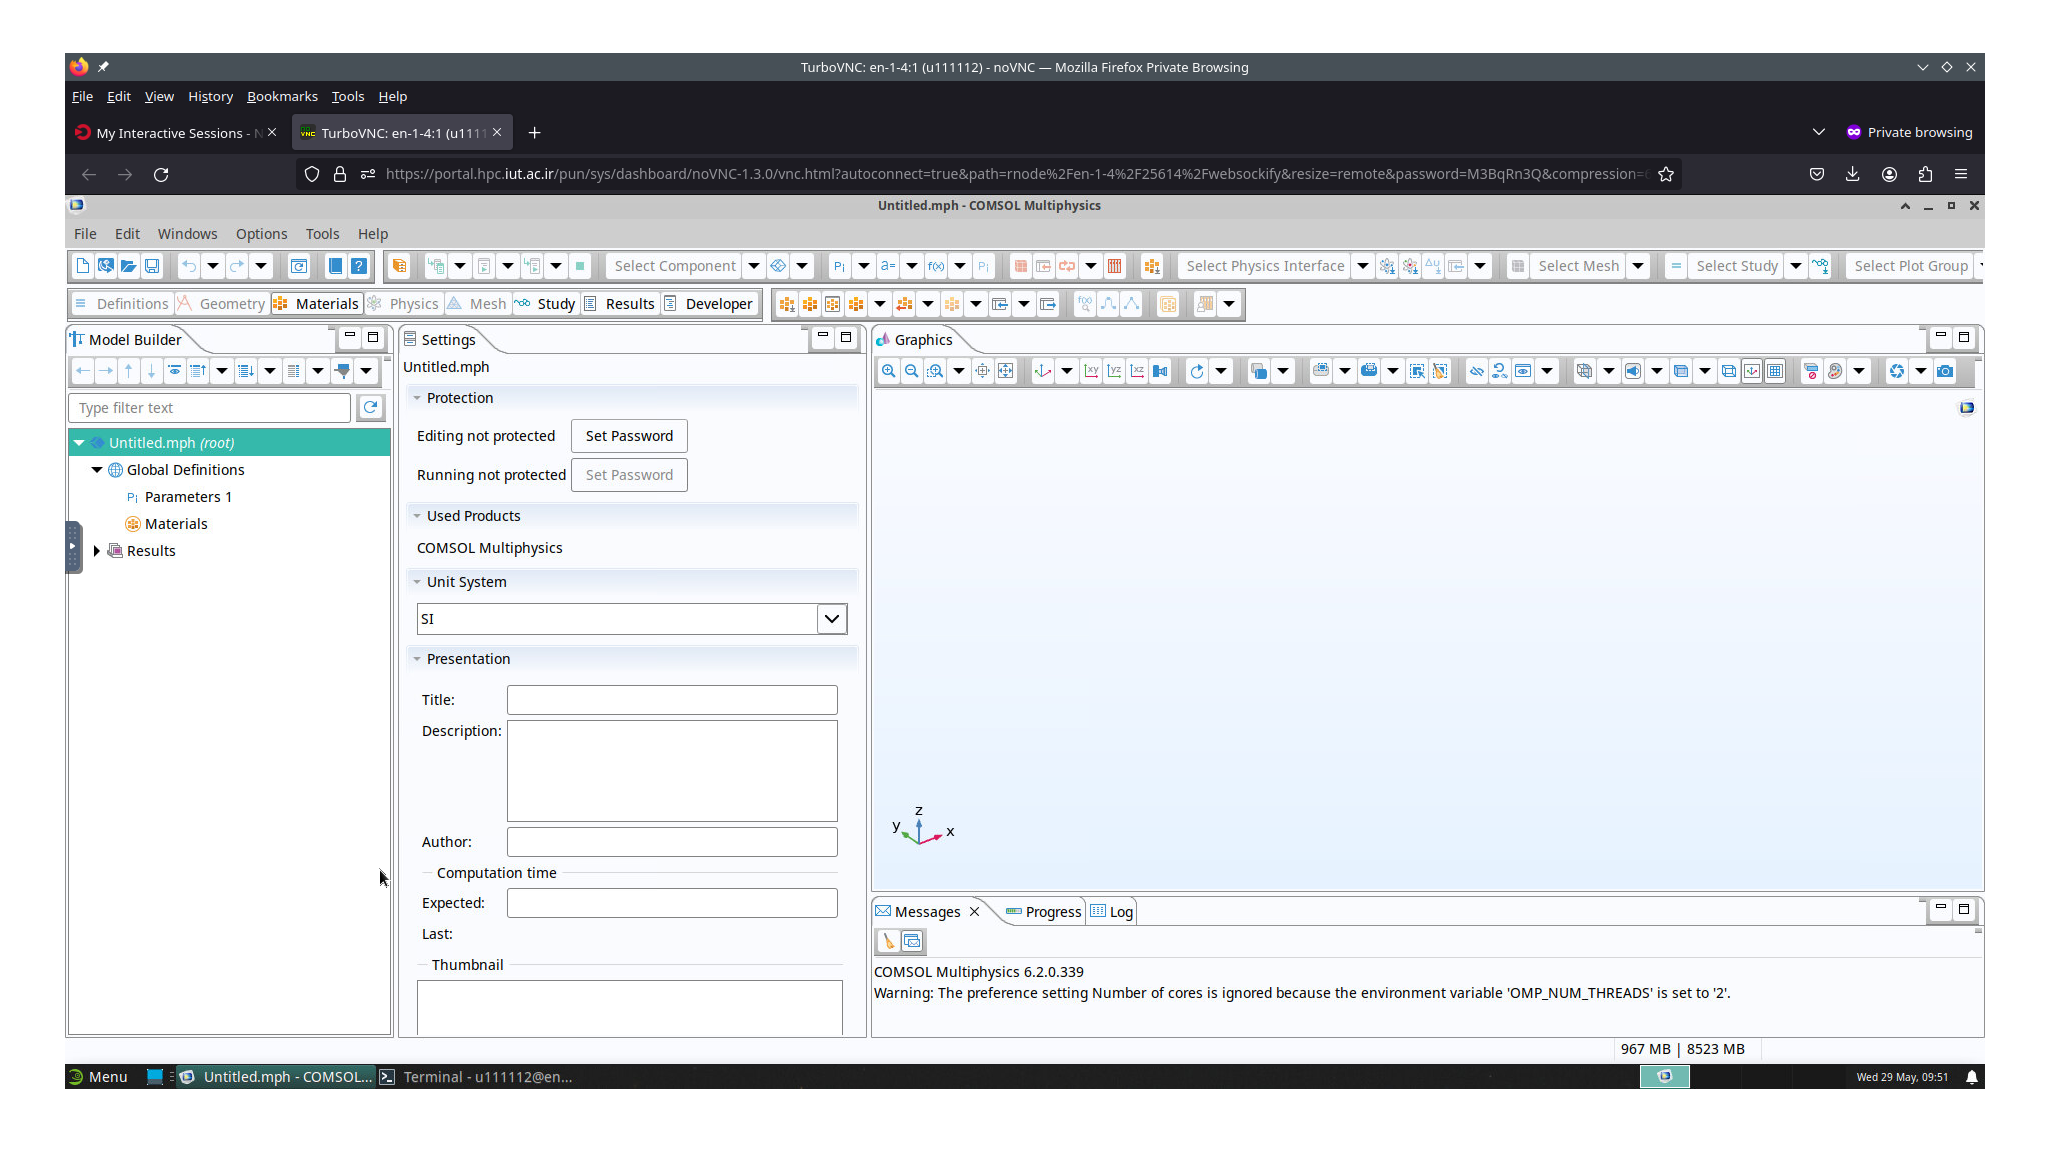Viewport: 2050px width, 1166px height.
Task: Click the New model icon in COMSOL toolbar
Action: point(83,266)
